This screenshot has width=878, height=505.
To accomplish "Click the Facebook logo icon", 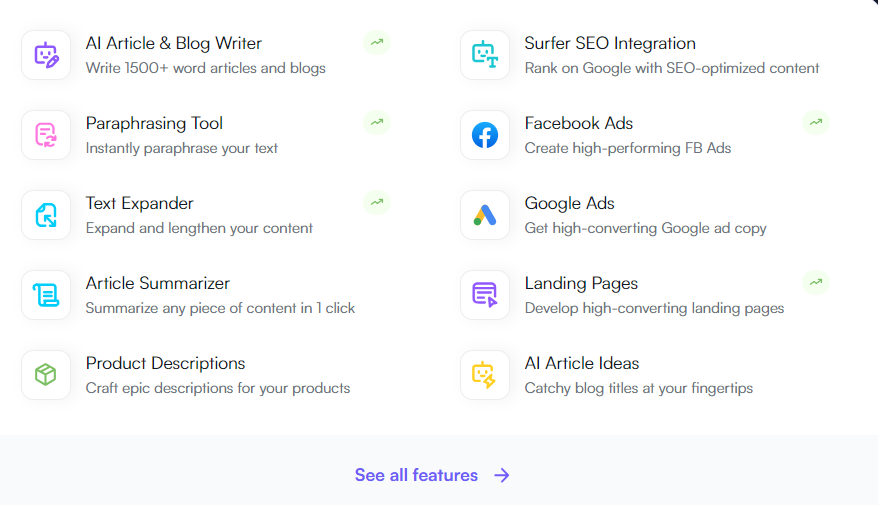I will 485,135.
